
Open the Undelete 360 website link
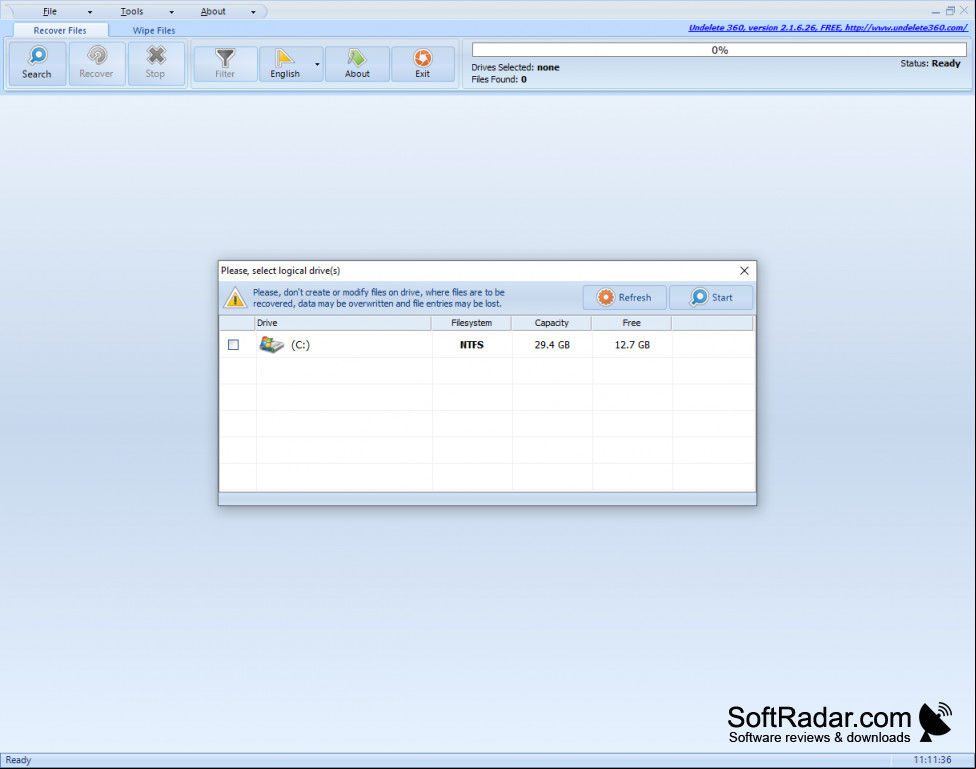pyautogui.click(x=828, y=27)
